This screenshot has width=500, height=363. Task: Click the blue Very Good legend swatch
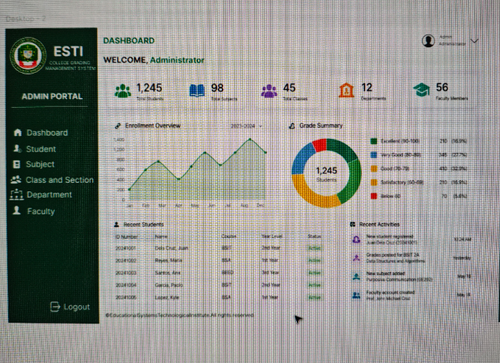click(374, 155)
